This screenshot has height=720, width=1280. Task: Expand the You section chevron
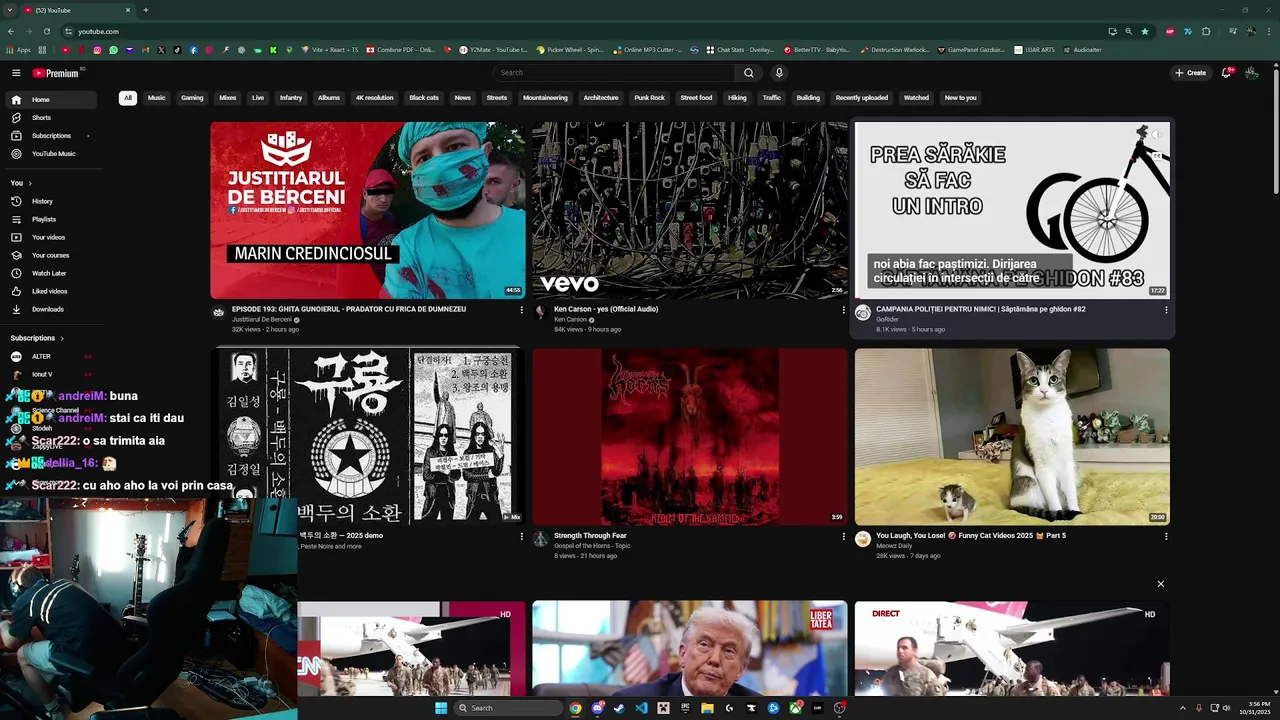click(x=30, y=183)
